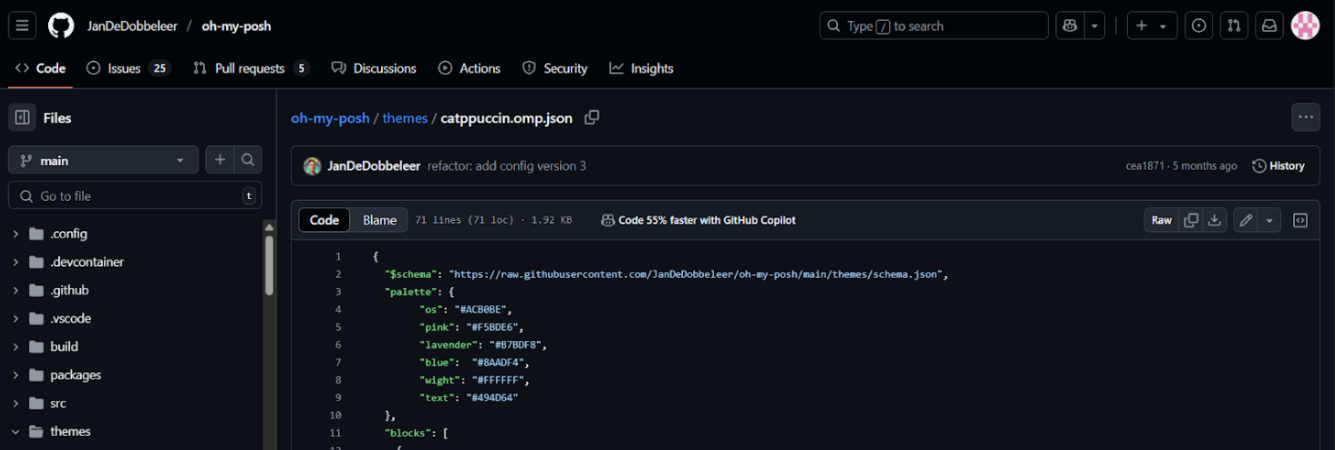The height and width of the screenshot is (450, 1335).
Task: Switch to the Security tab
Action: point(555,68)
